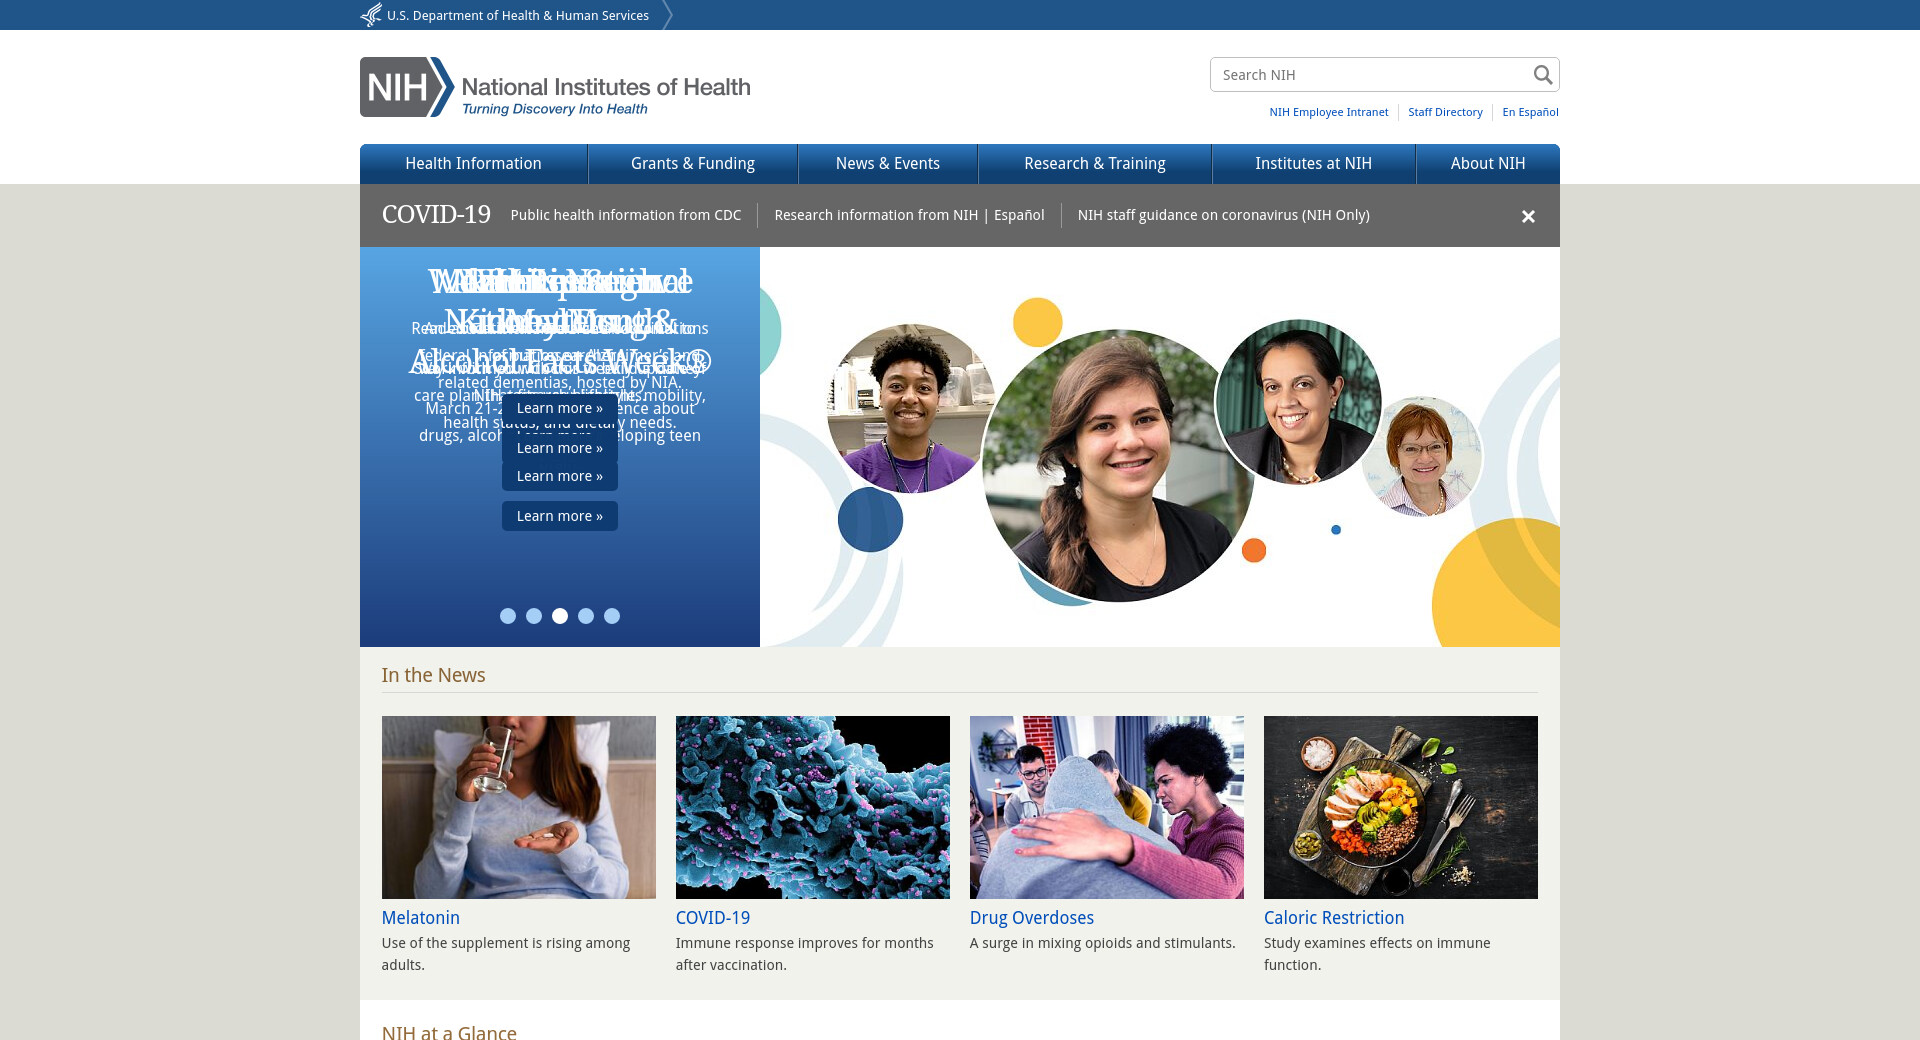Image resolution: width=1920 pixels, height=1040 pixels.
Task: Visit U.S. Department of Health & Human Services link
Action: click(518, 15)
